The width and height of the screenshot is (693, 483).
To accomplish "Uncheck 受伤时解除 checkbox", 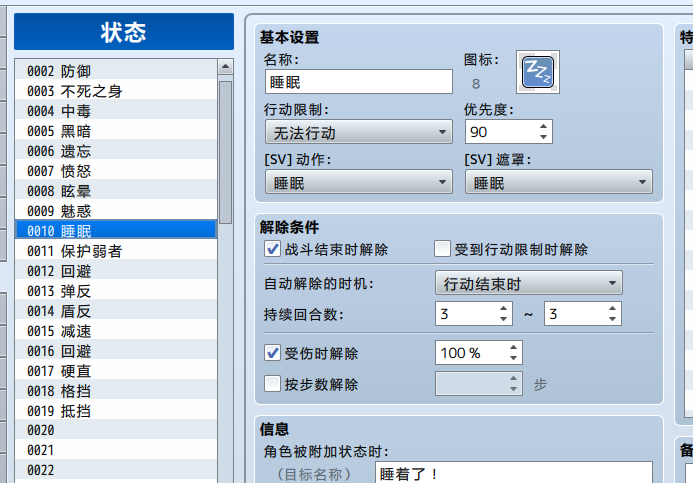I will click(272, 353).
